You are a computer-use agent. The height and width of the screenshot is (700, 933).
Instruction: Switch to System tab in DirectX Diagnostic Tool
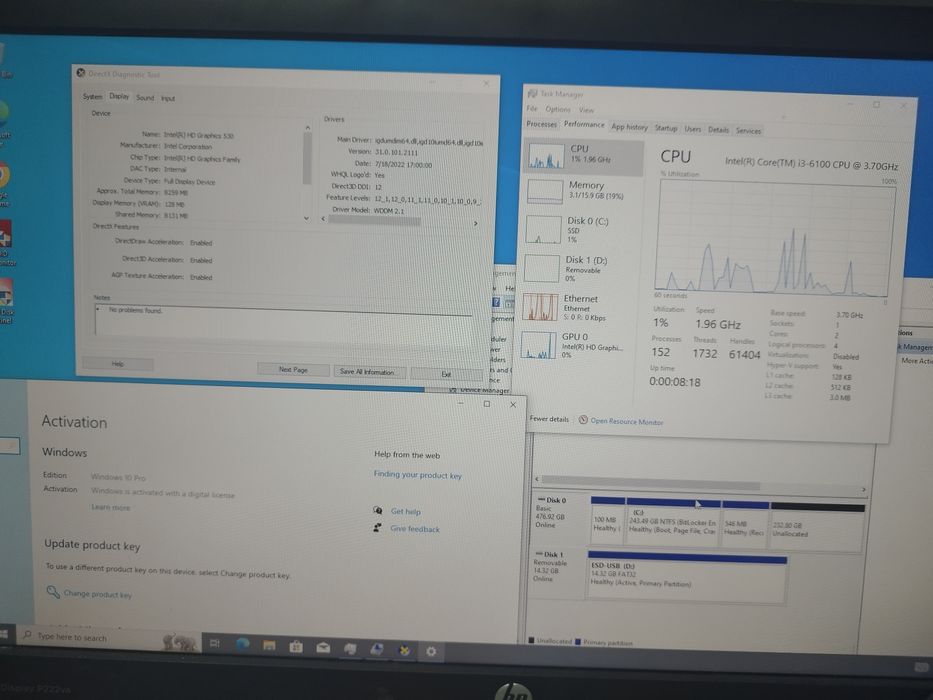point(92,96)
